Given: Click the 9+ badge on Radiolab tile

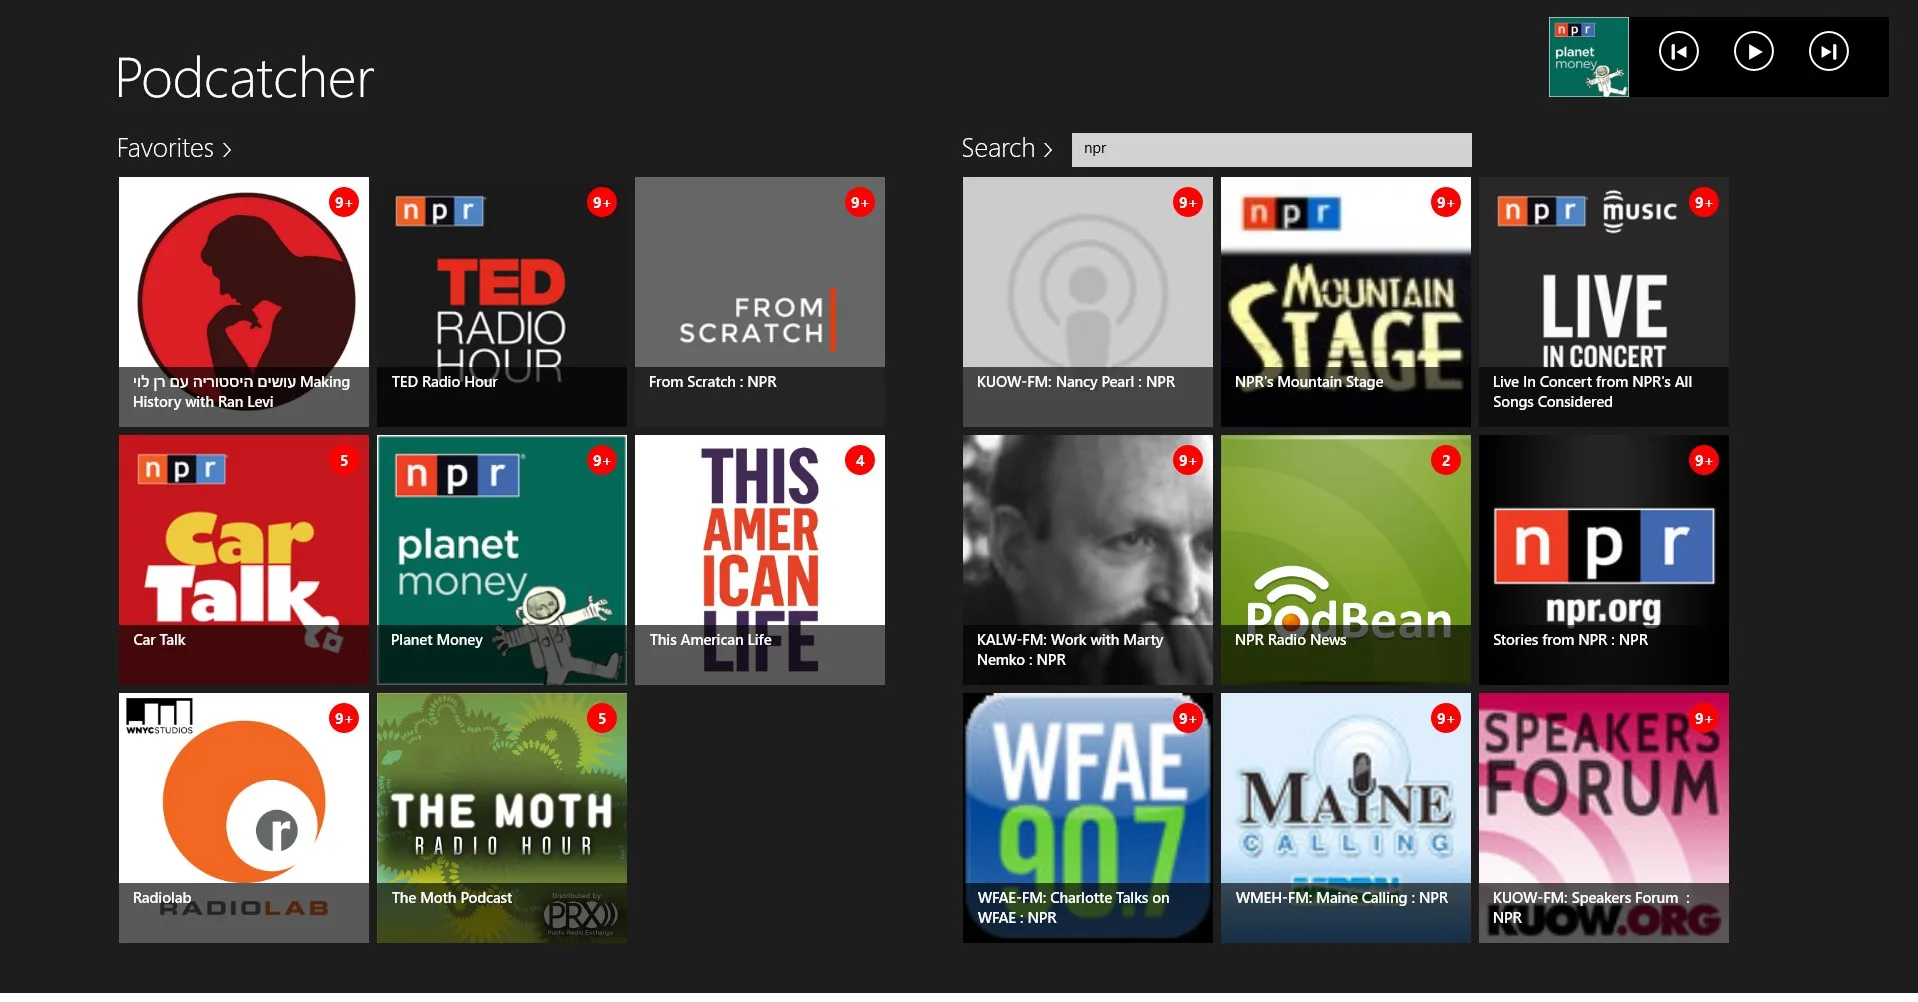Looking at the screenshot, I should 344,719.
